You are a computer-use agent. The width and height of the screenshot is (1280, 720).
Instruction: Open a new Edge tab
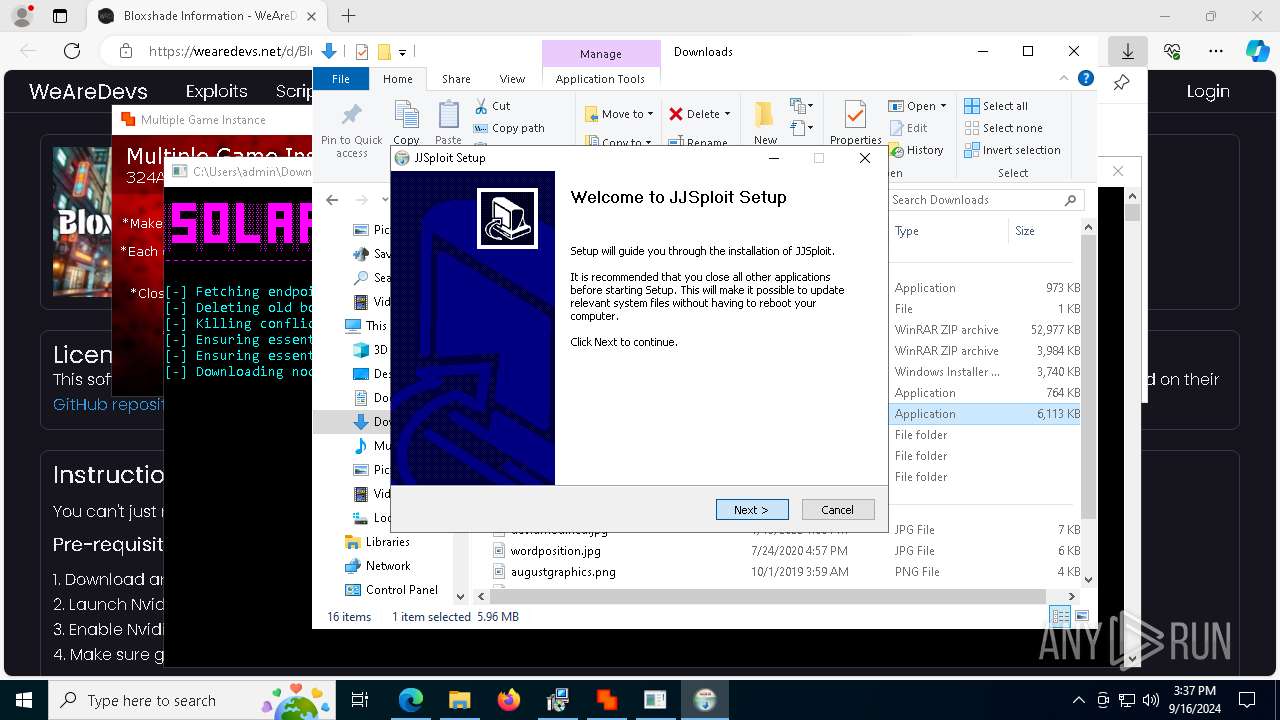(348, 16)
